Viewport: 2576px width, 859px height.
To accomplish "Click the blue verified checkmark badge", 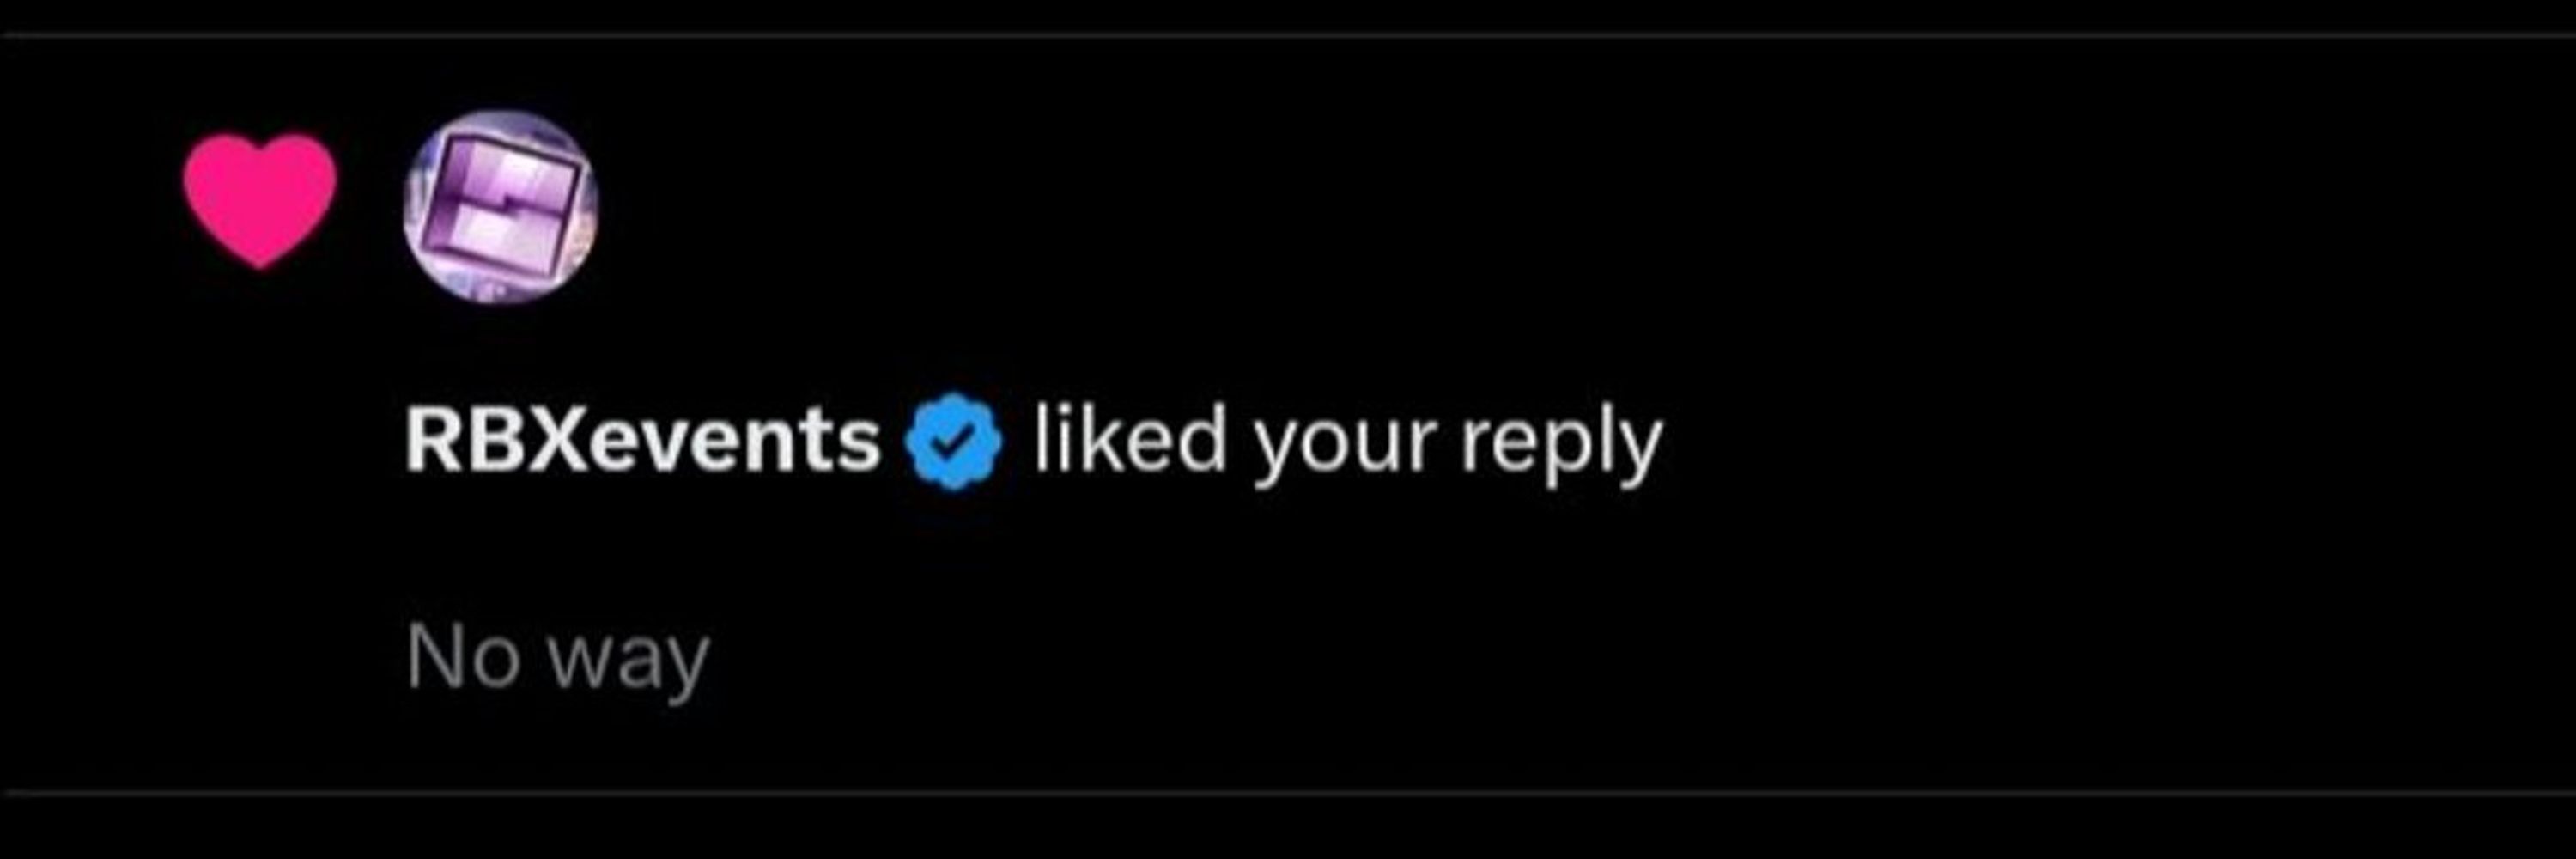I will click(x=953, y=441).
